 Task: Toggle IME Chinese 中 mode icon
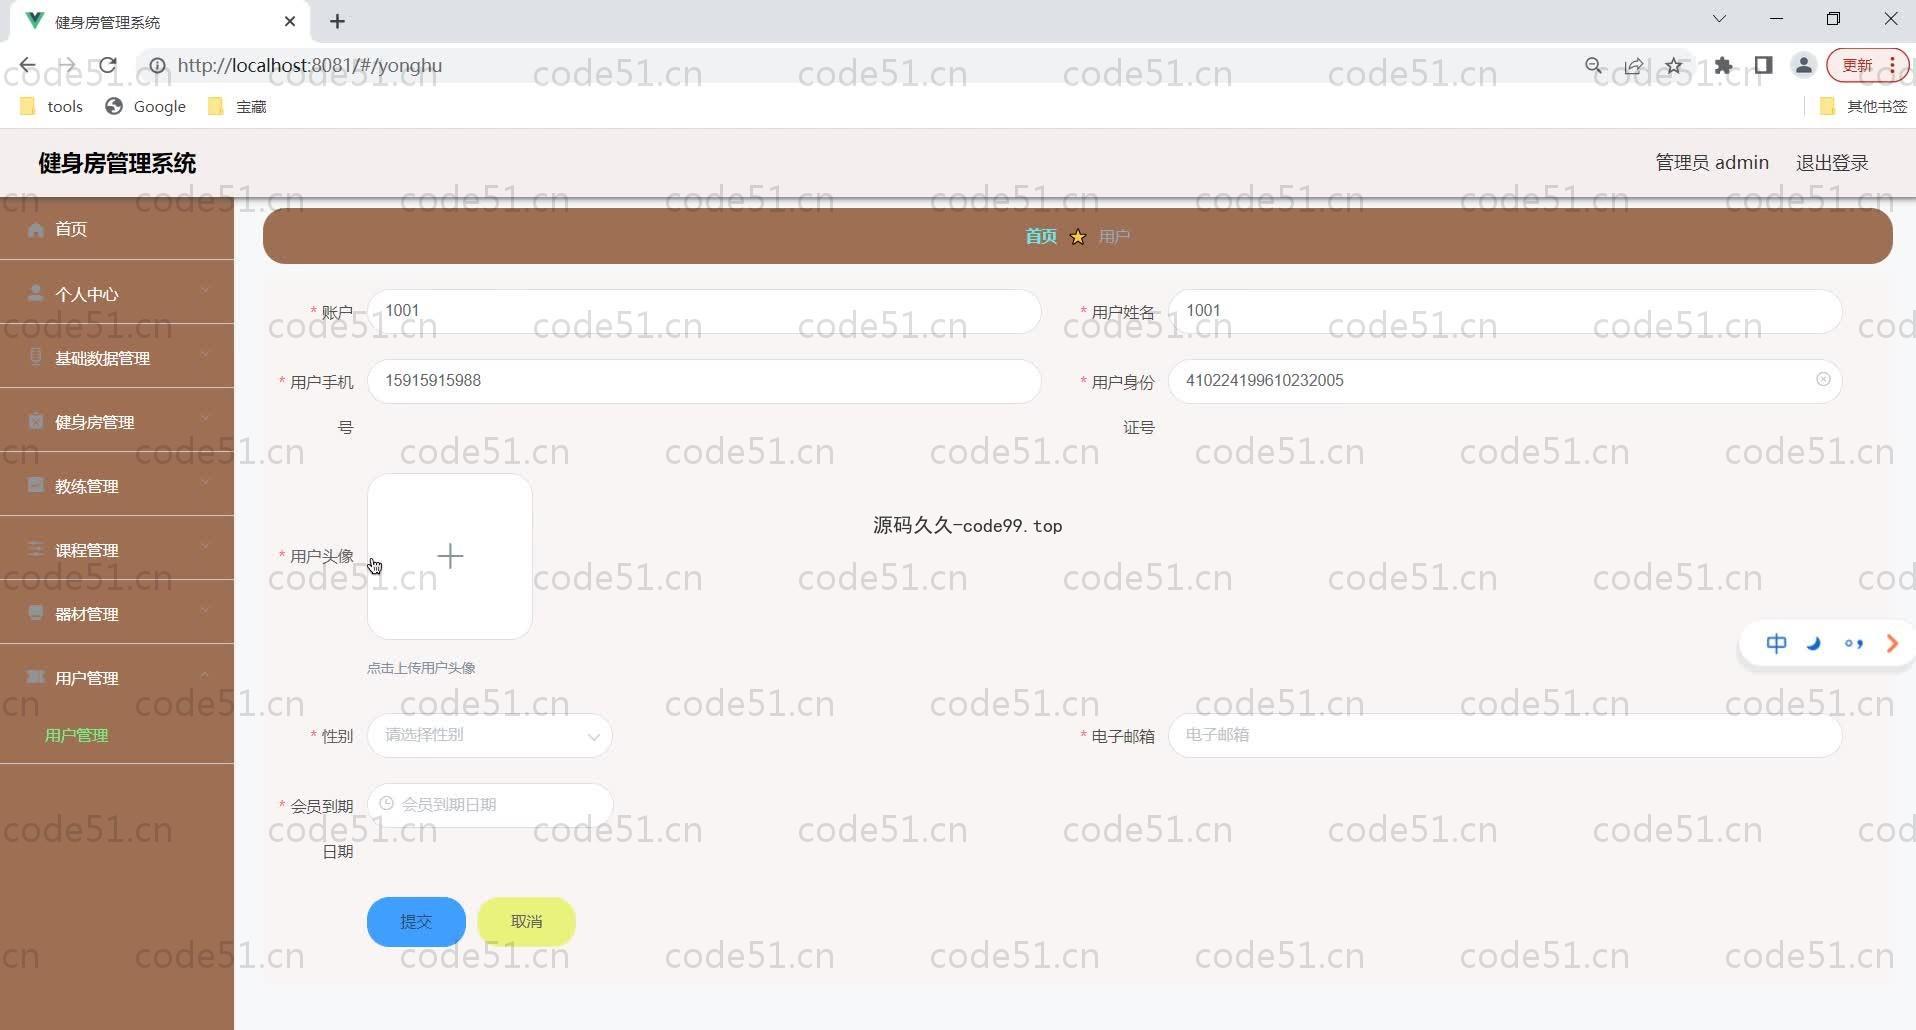1776,644
